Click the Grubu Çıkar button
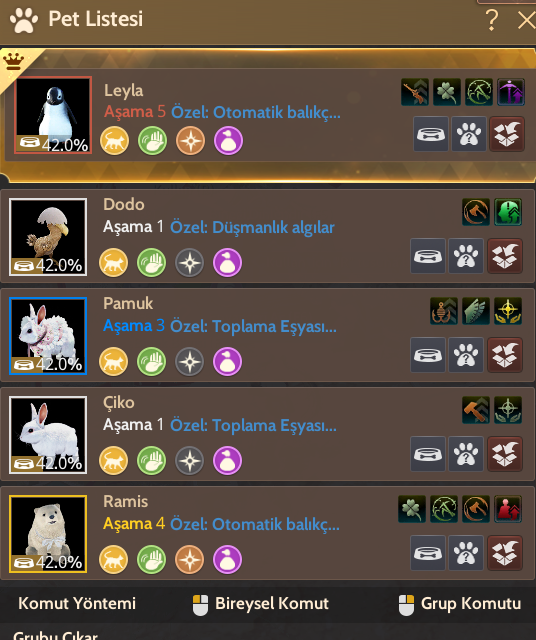 point(55,635)
